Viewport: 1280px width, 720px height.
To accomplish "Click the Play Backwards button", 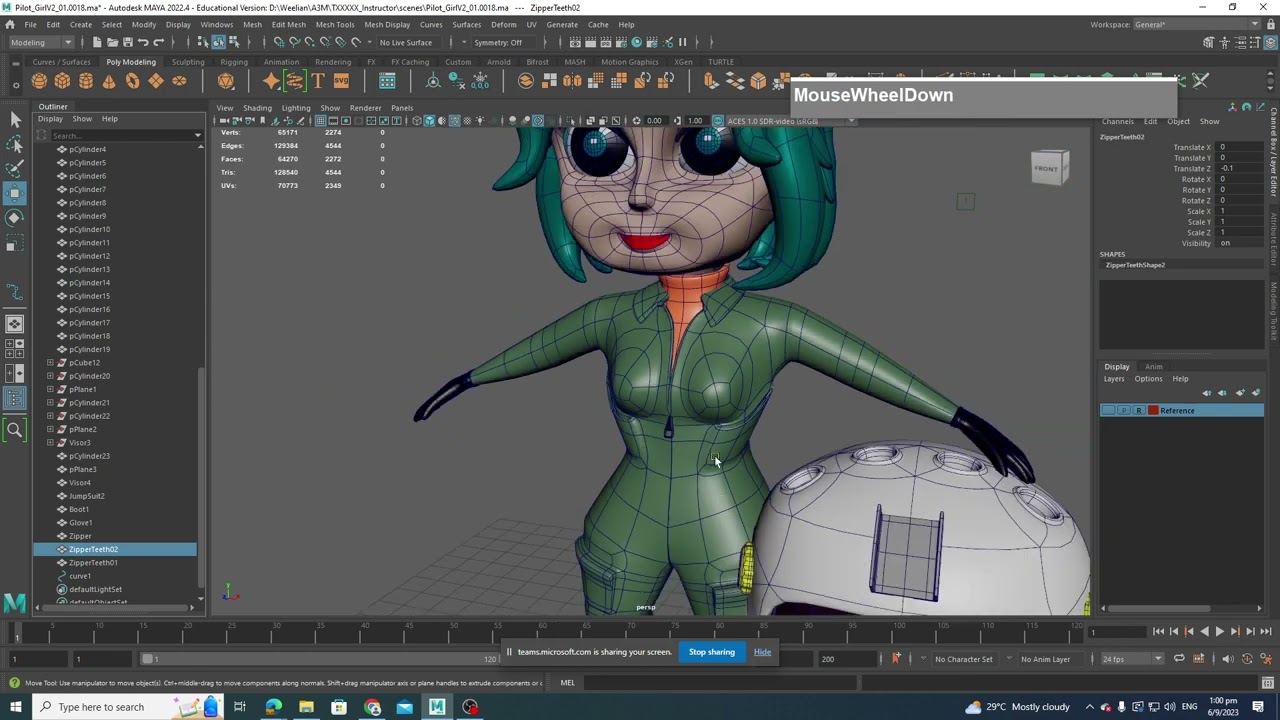I will point(1204,631).
